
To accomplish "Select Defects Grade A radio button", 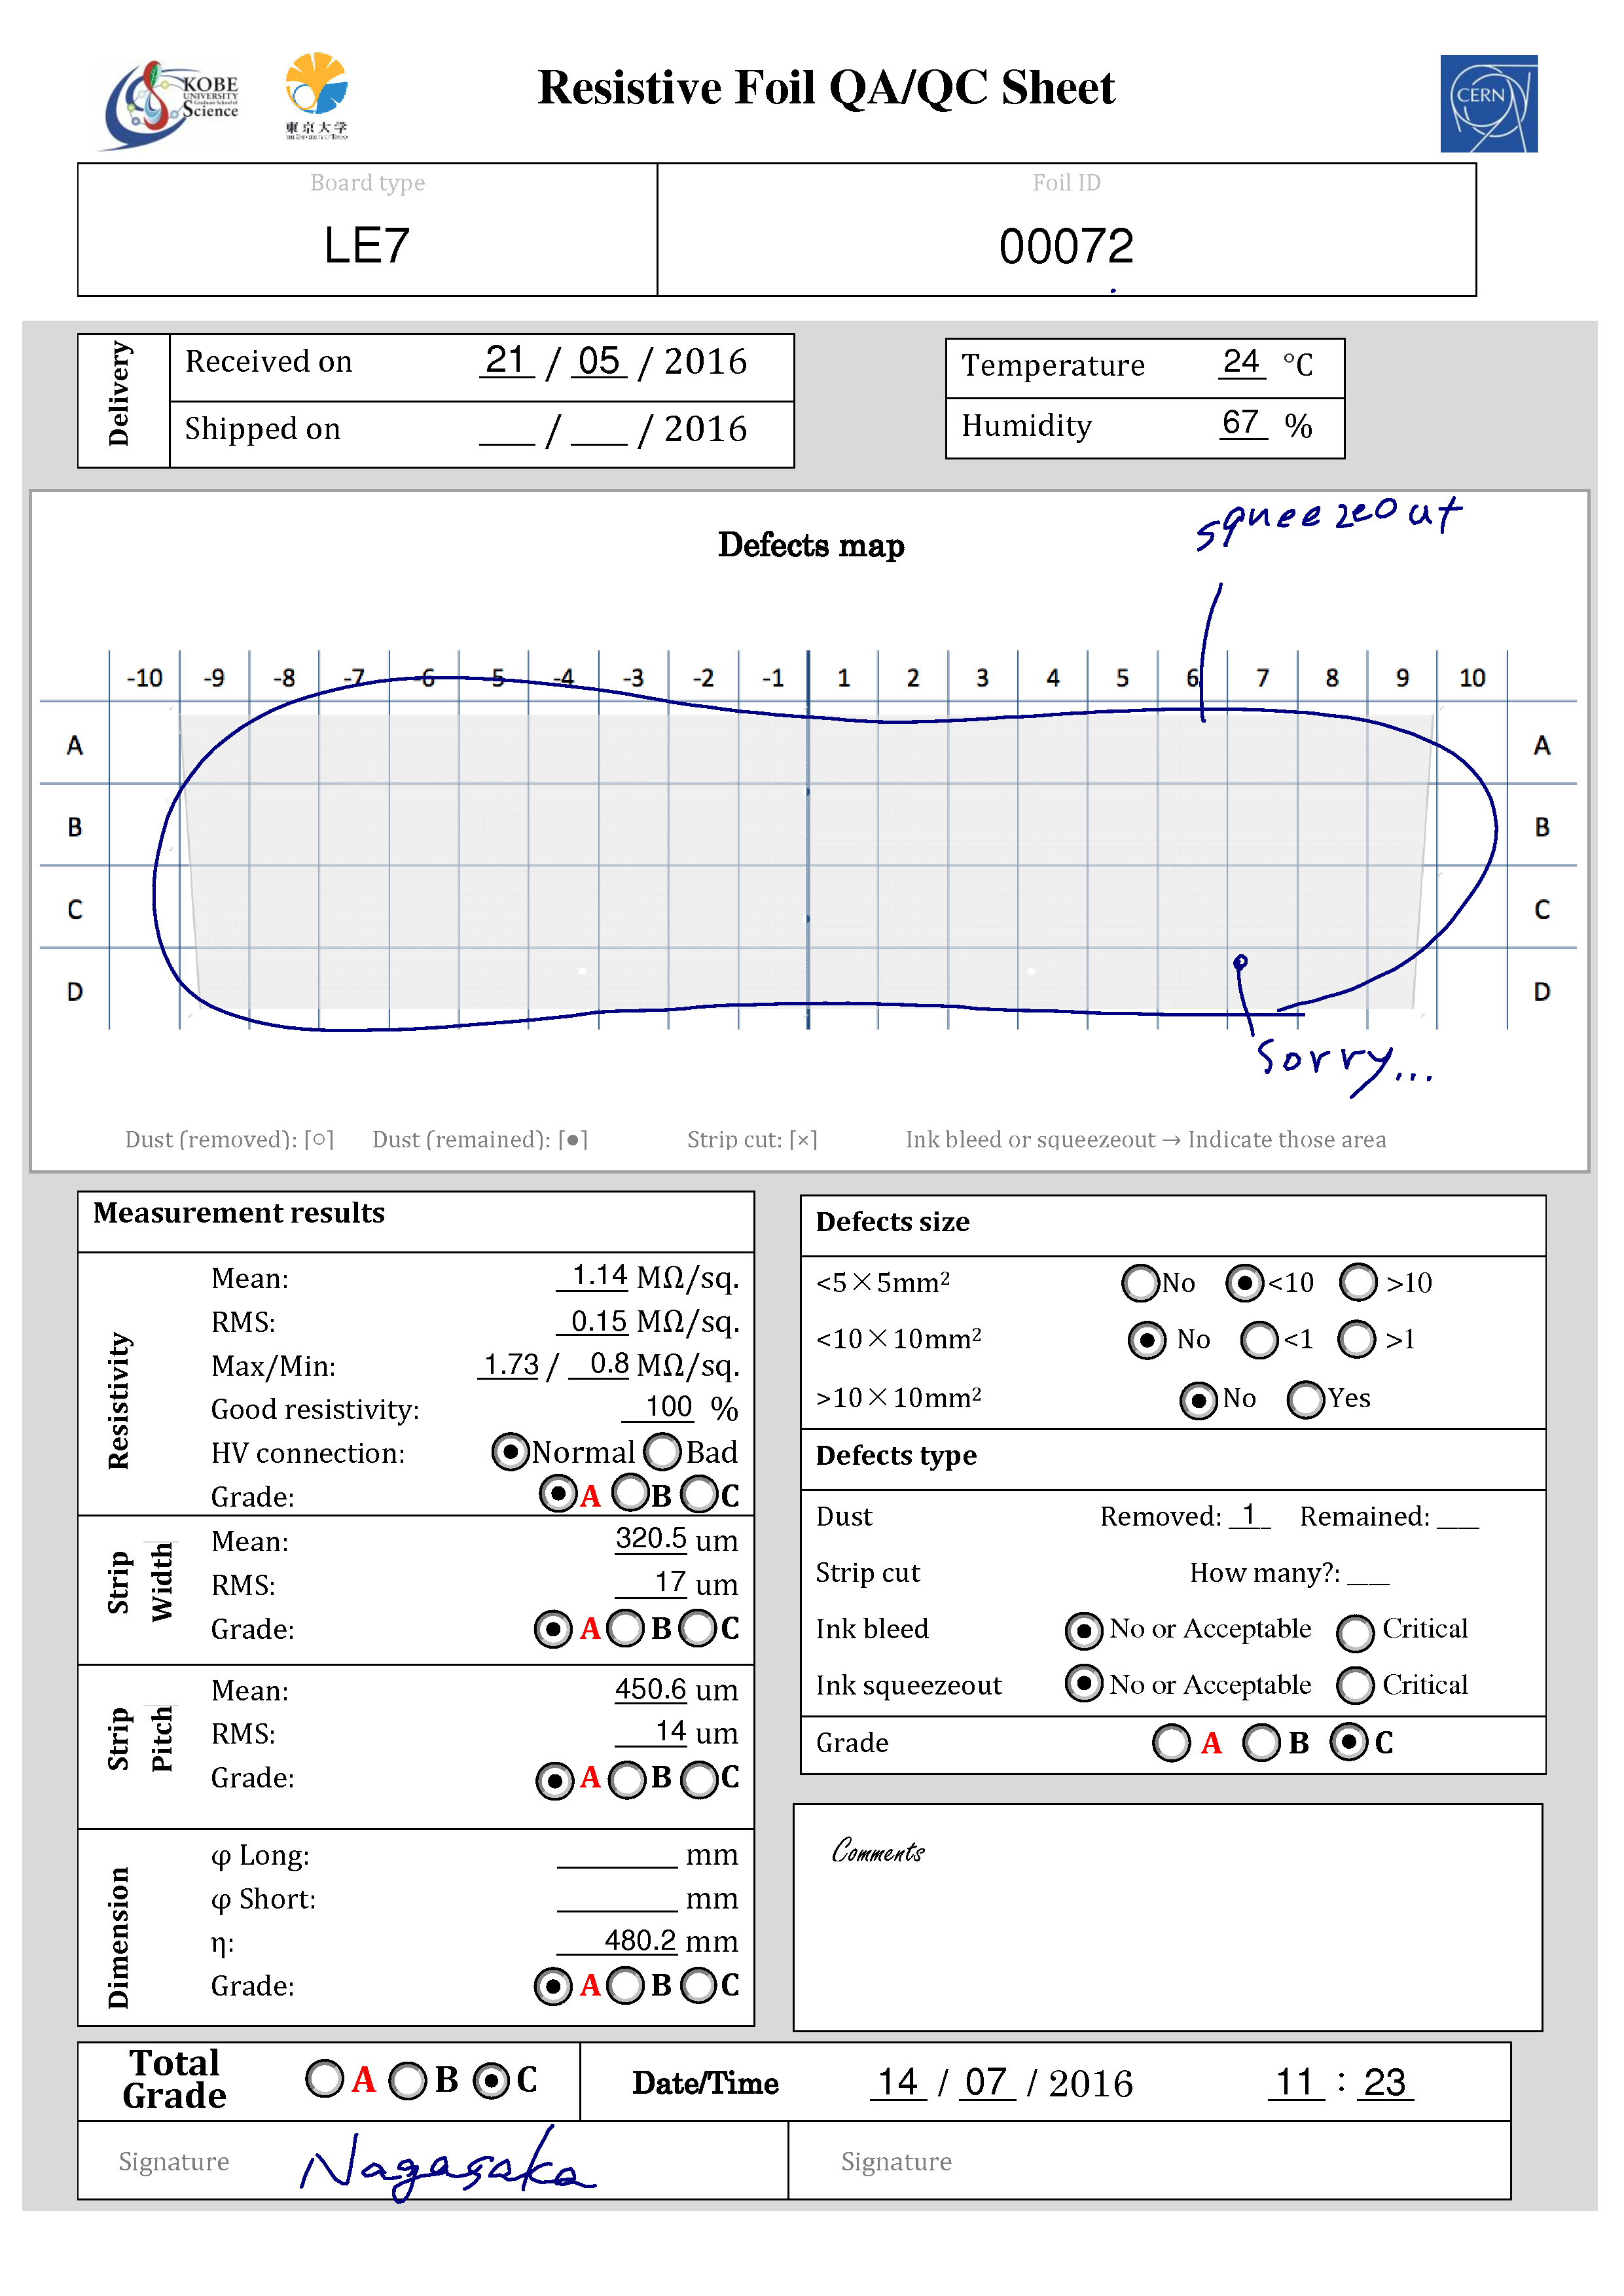I will [1172, 1742].
